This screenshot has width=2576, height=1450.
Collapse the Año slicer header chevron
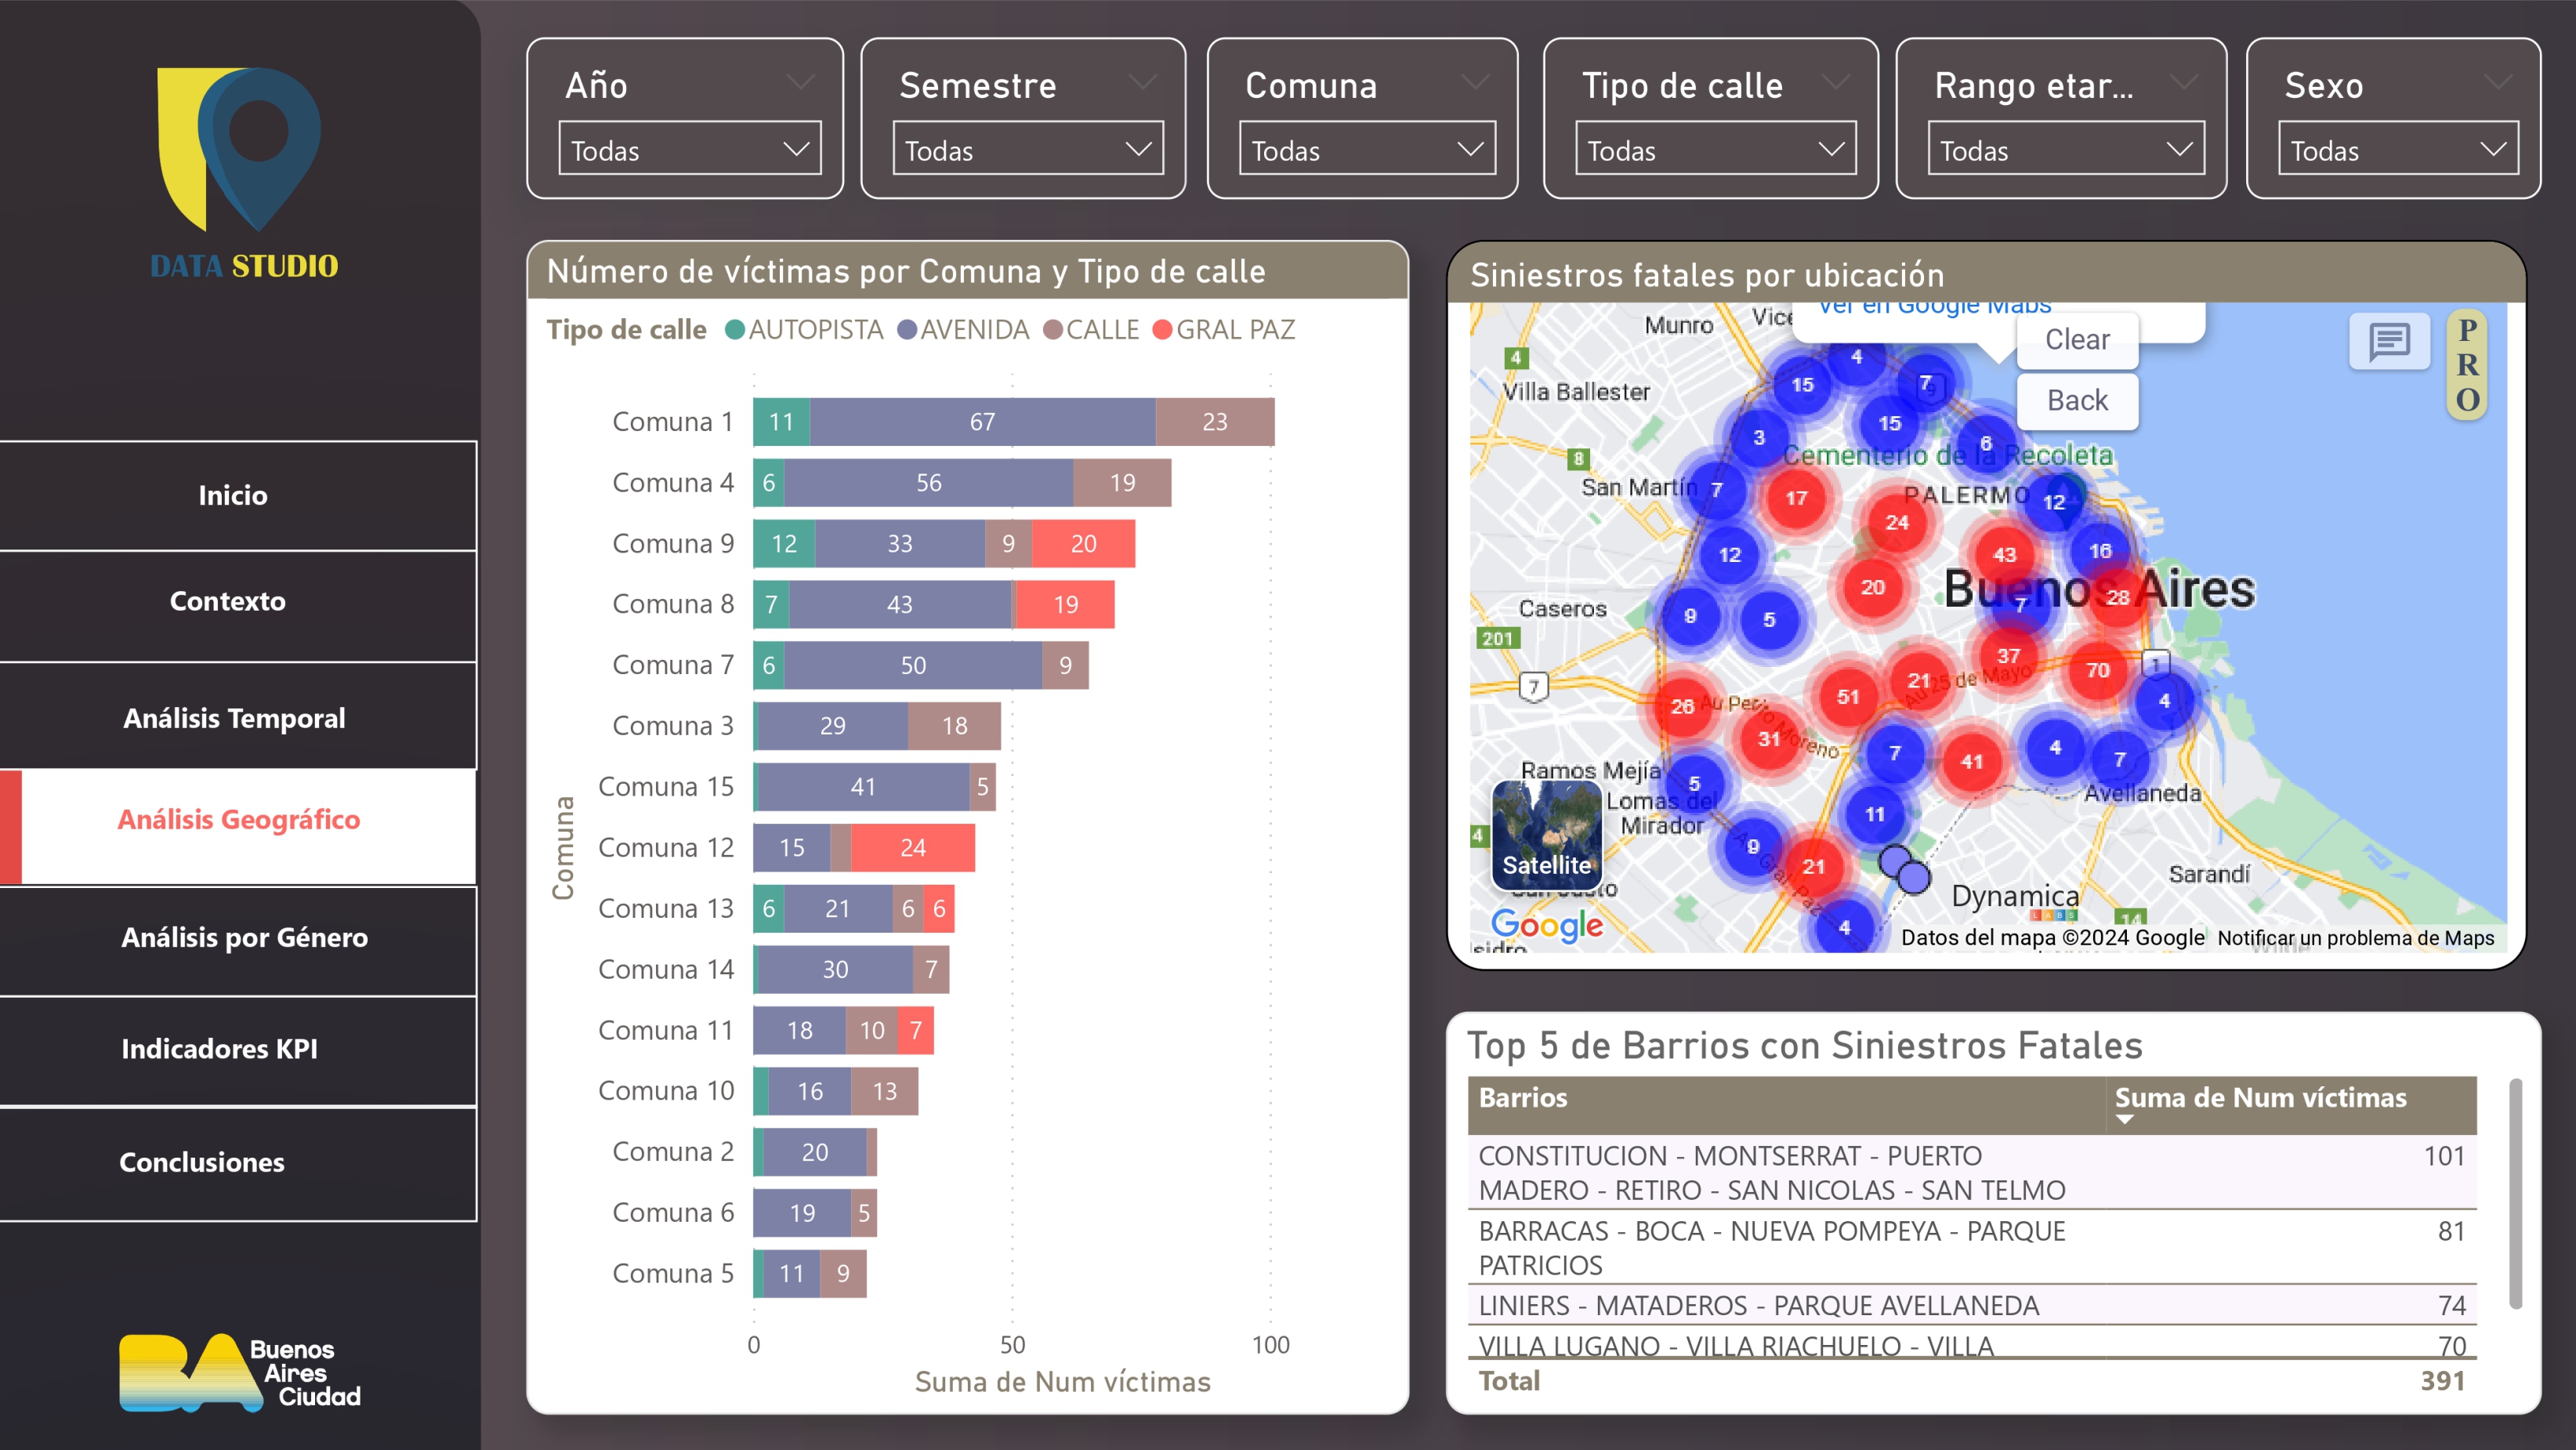point(800,82)
